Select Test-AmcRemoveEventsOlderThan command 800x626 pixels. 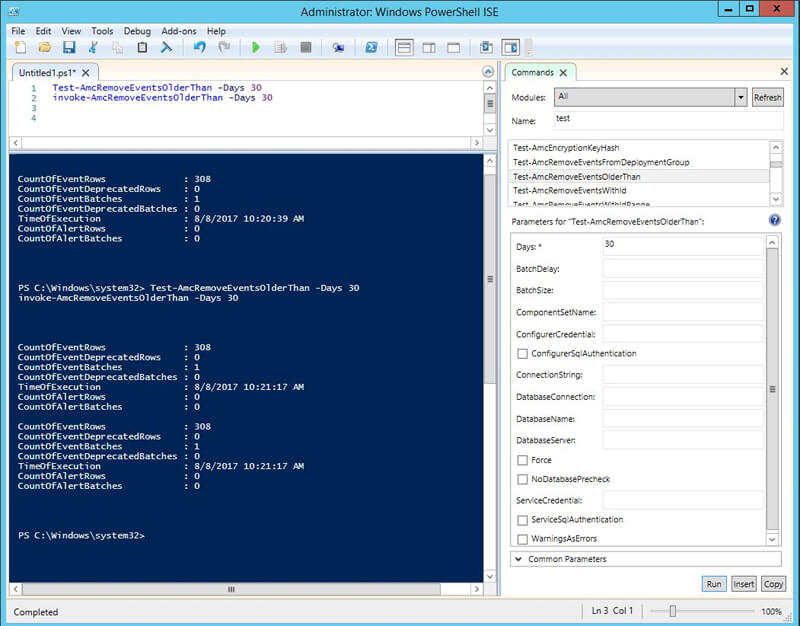coord(639,177)
